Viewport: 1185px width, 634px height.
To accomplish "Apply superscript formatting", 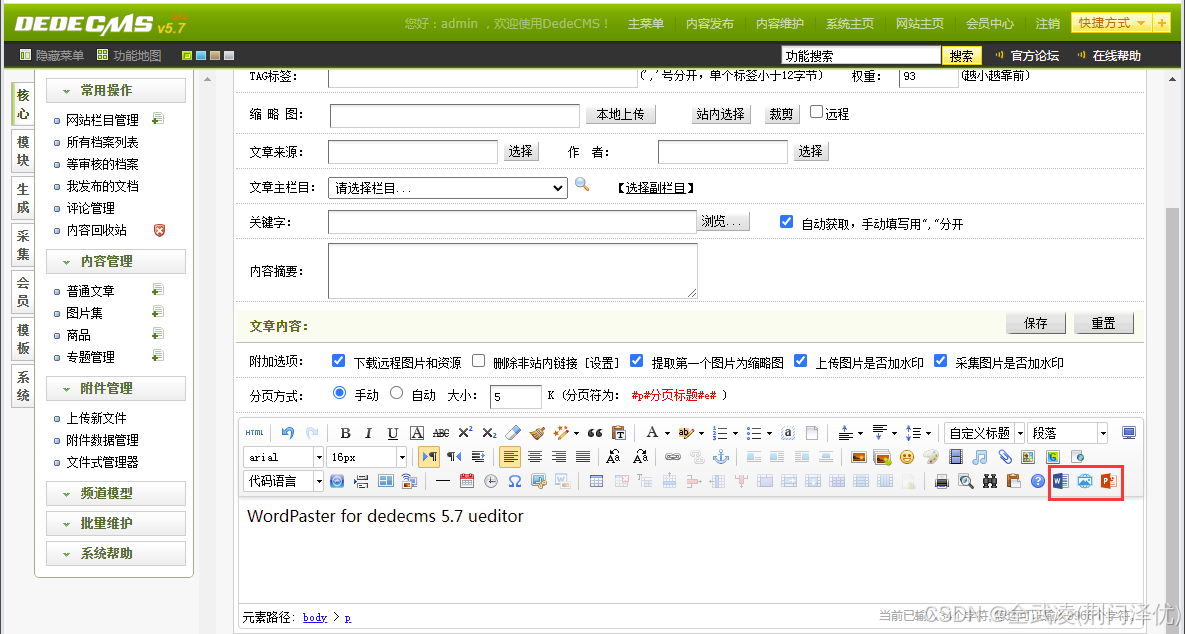I will [x=466, y=433].
